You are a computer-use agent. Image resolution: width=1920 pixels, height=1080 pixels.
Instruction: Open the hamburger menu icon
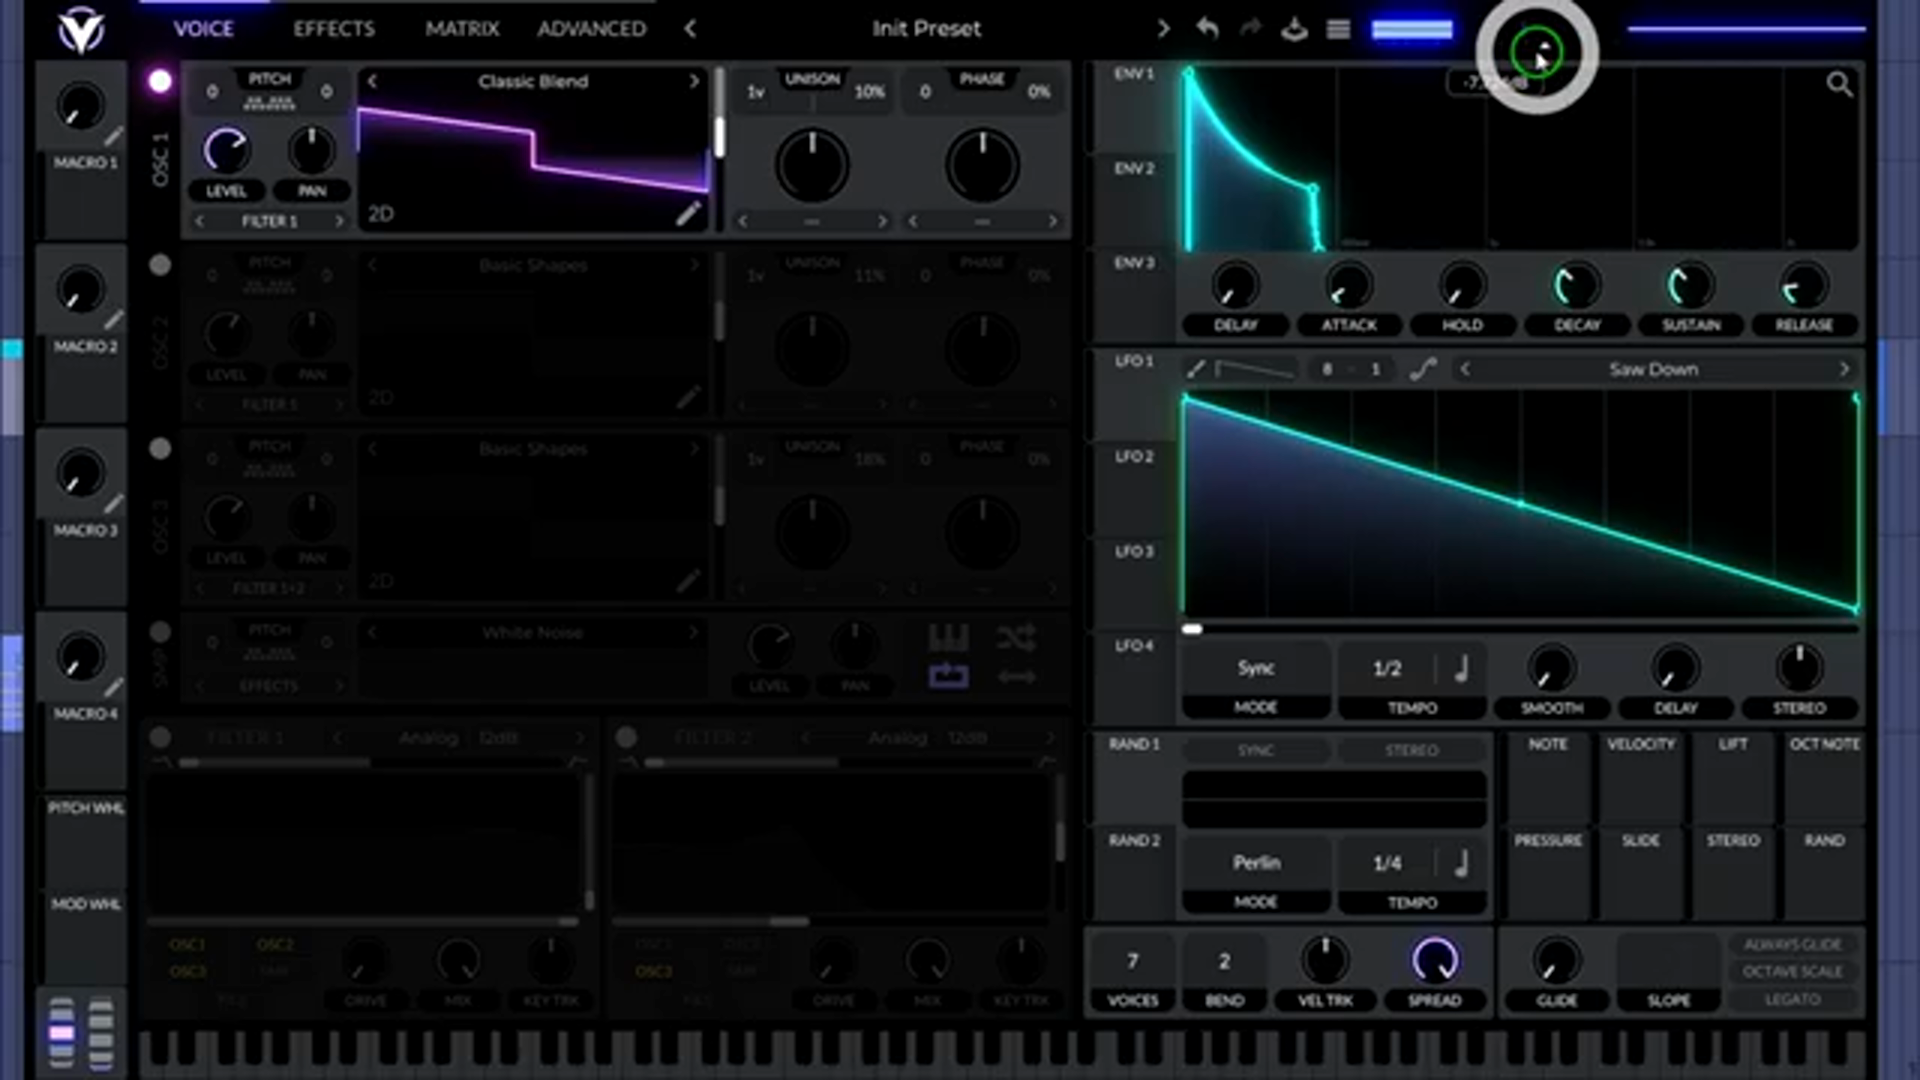point(1338,29)
